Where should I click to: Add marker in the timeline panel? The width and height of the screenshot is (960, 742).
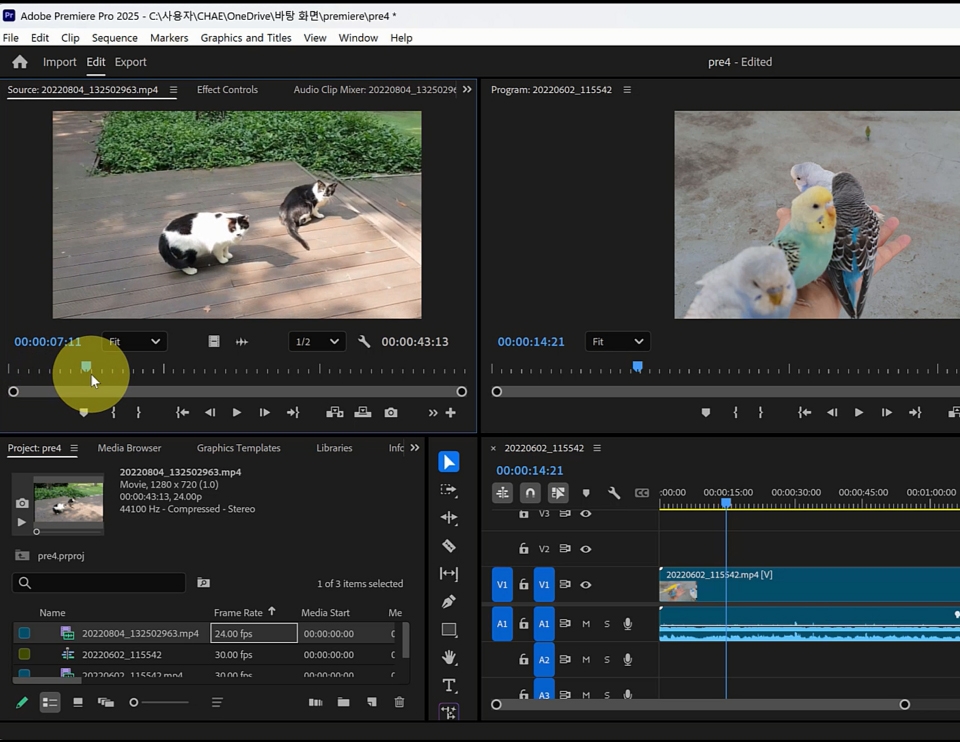coord(586,493)
